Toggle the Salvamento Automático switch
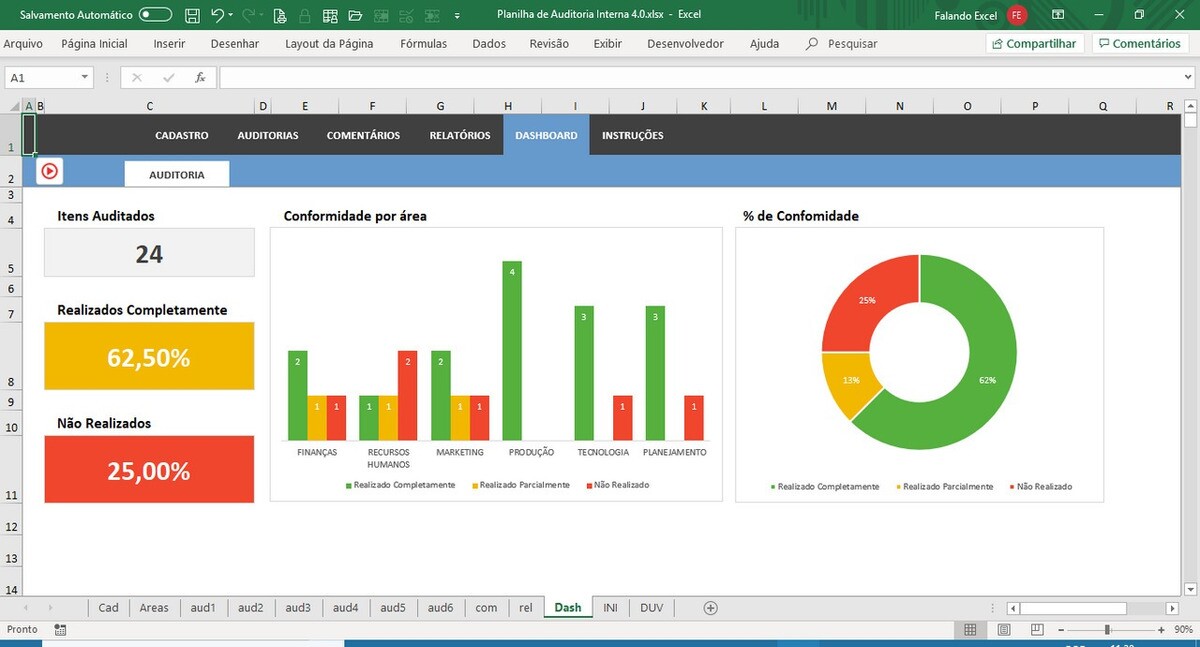This screenshot has width=1200, height=647. tap(155, 15)
